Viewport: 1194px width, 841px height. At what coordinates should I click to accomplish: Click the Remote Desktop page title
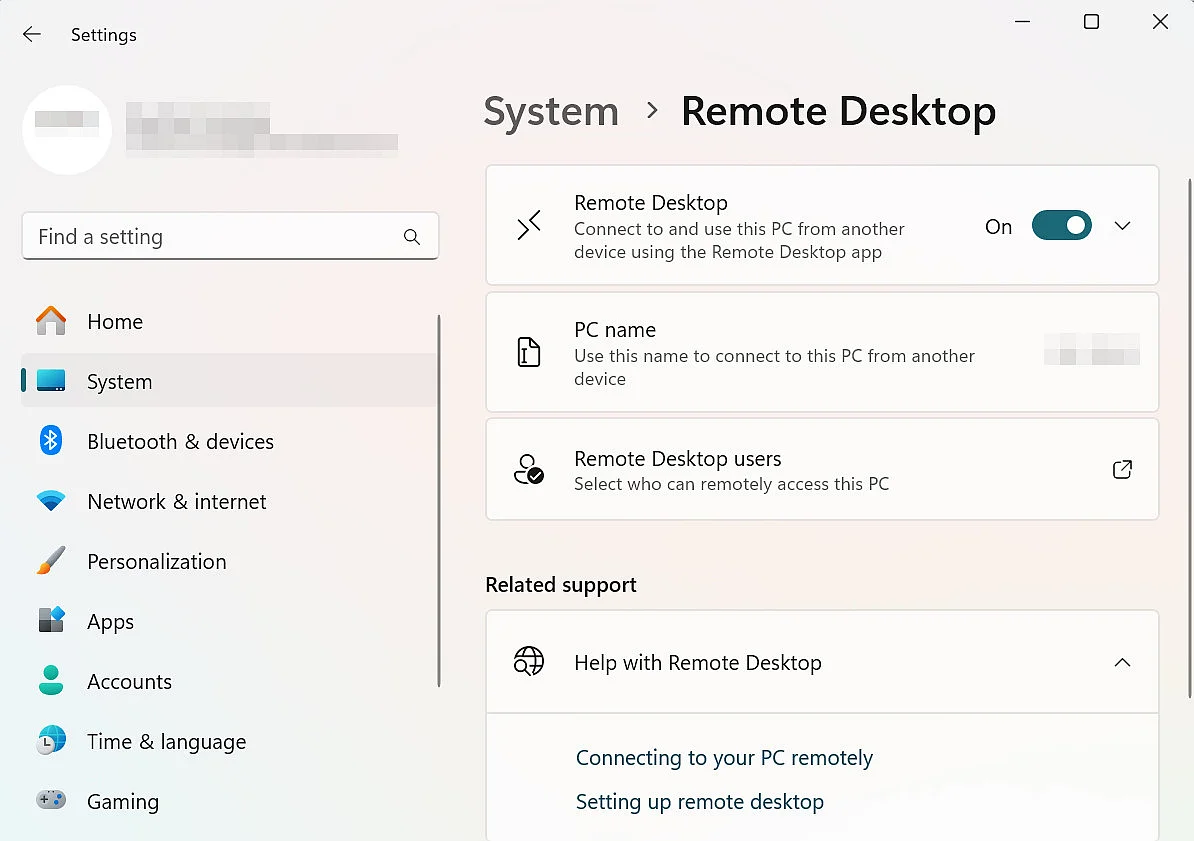point(838,112)
